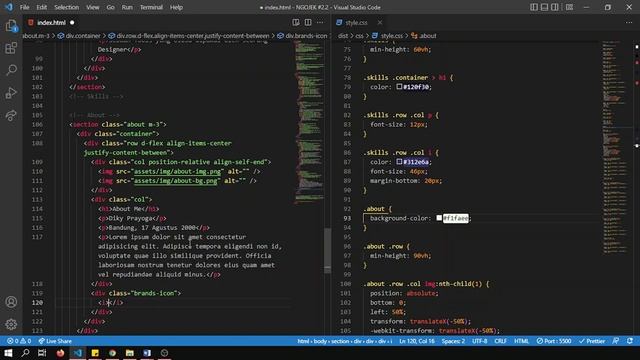Open more actions for style.css editor
Screen dimensions: 640x360
629,22
